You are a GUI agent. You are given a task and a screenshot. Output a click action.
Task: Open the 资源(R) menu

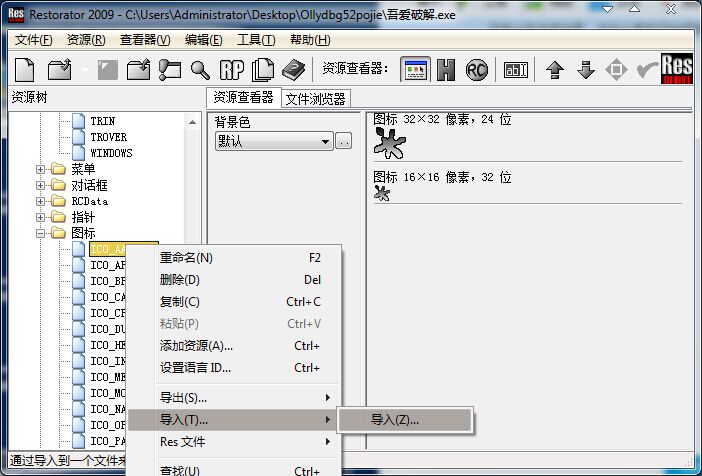point(86,40)
